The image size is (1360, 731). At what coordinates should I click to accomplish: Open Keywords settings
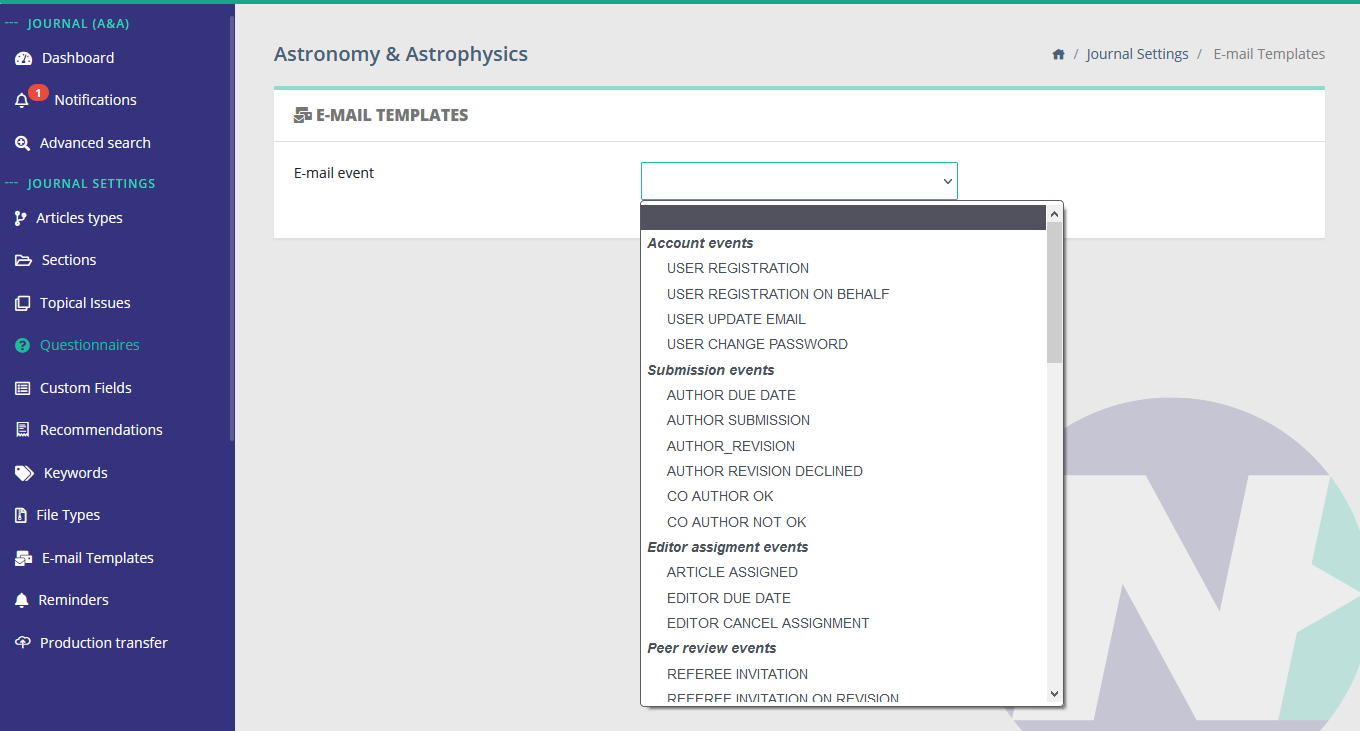[x=76, y=473]
